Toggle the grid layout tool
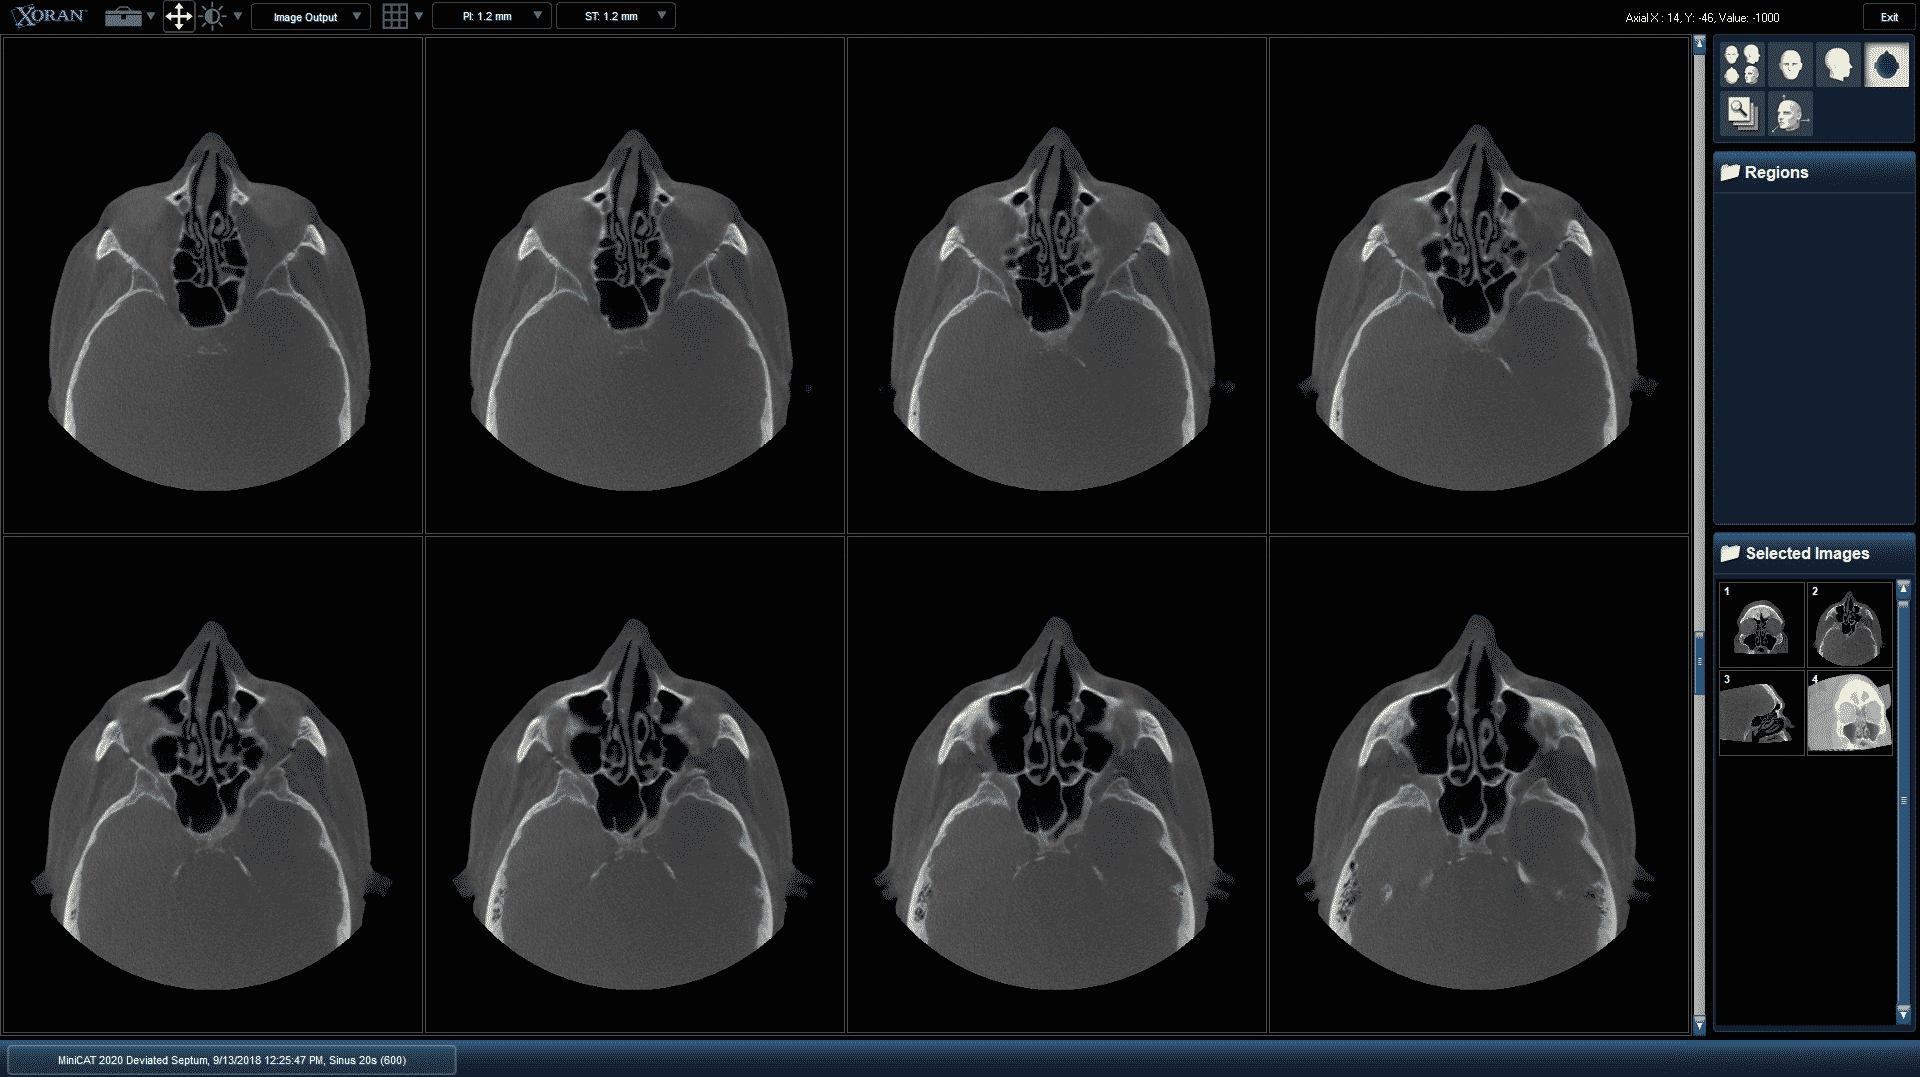 click(x=395, y=16)
